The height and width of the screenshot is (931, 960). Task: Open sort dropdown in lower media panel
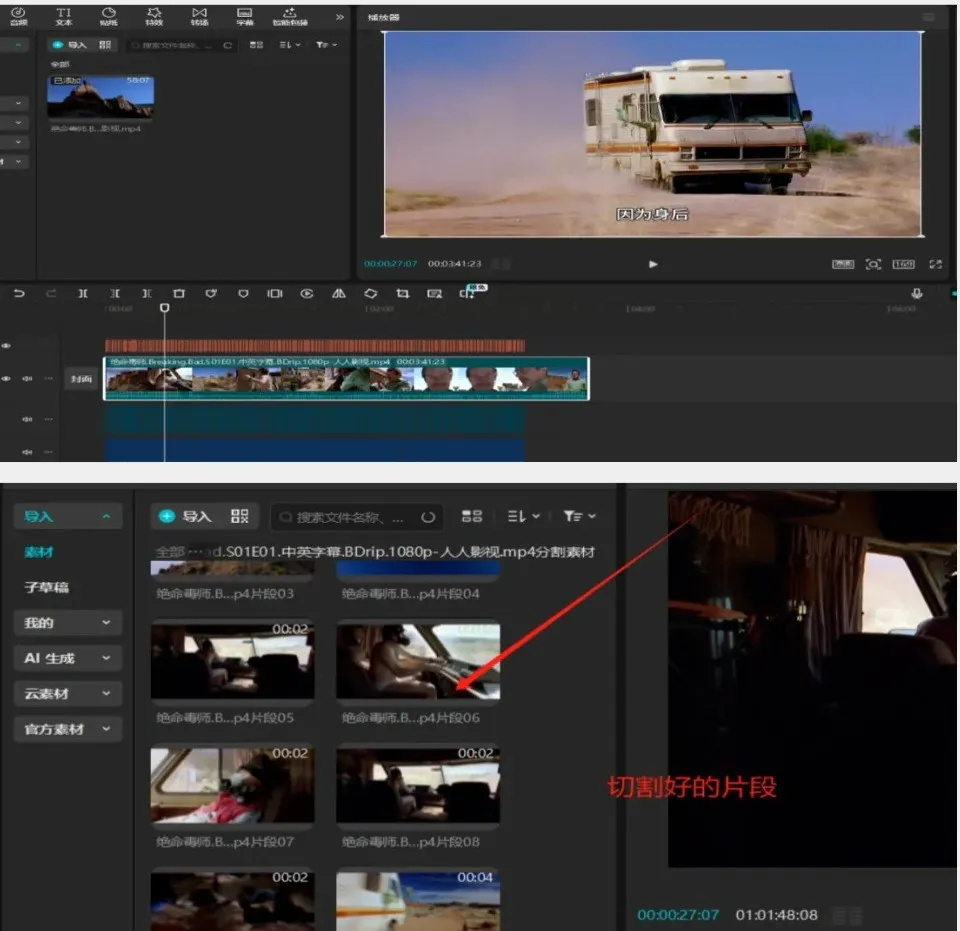point(523,516)
